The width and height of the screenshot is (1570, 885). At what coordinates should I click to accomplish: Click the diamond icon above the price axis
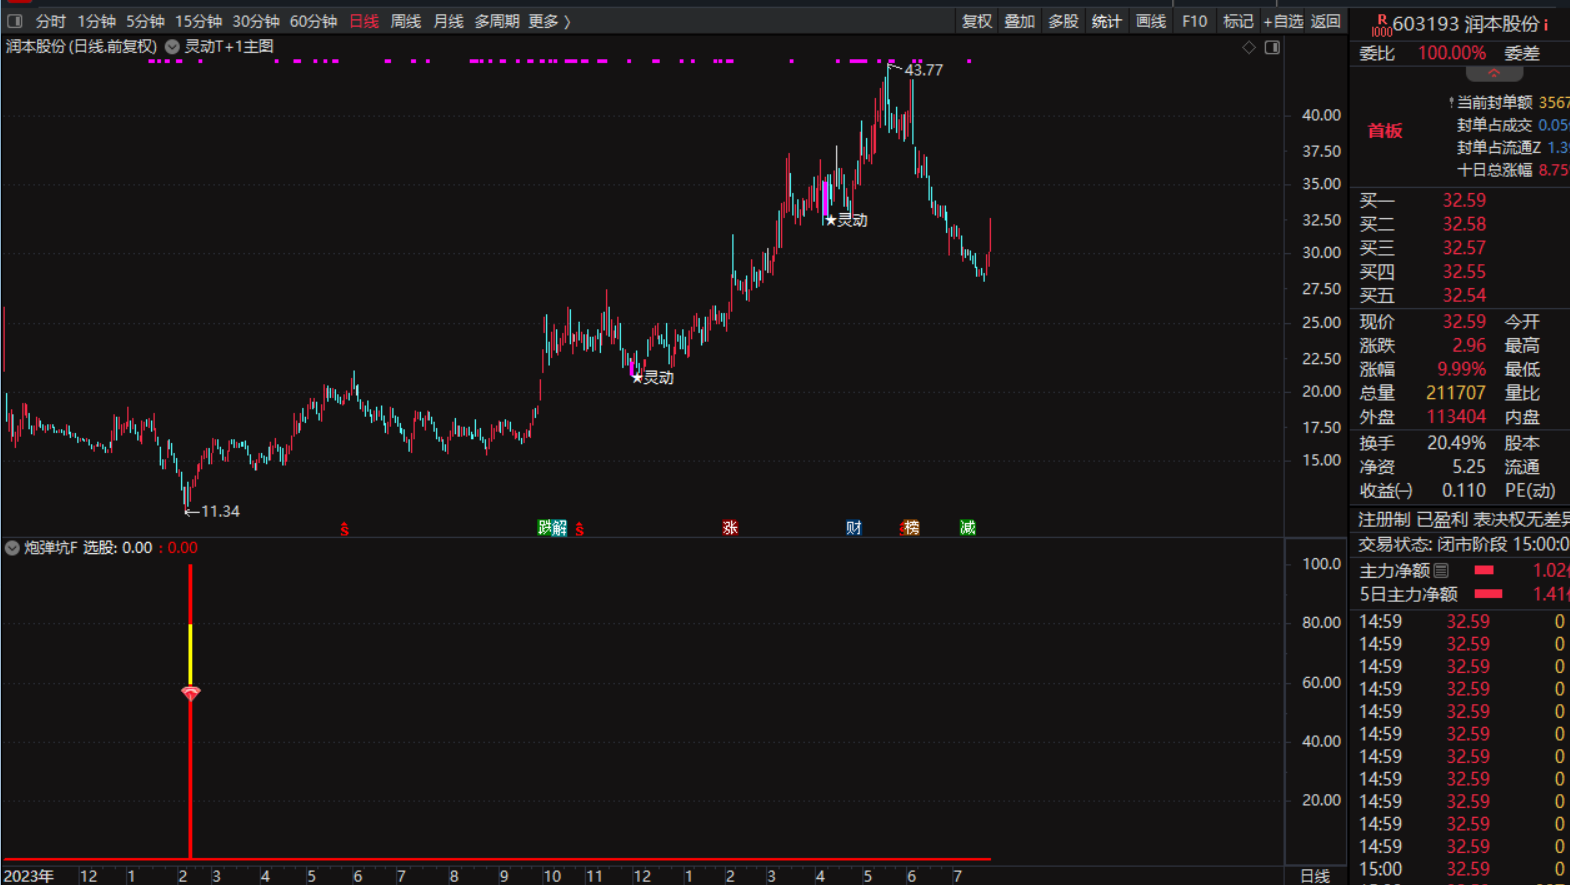[1249, 47]
